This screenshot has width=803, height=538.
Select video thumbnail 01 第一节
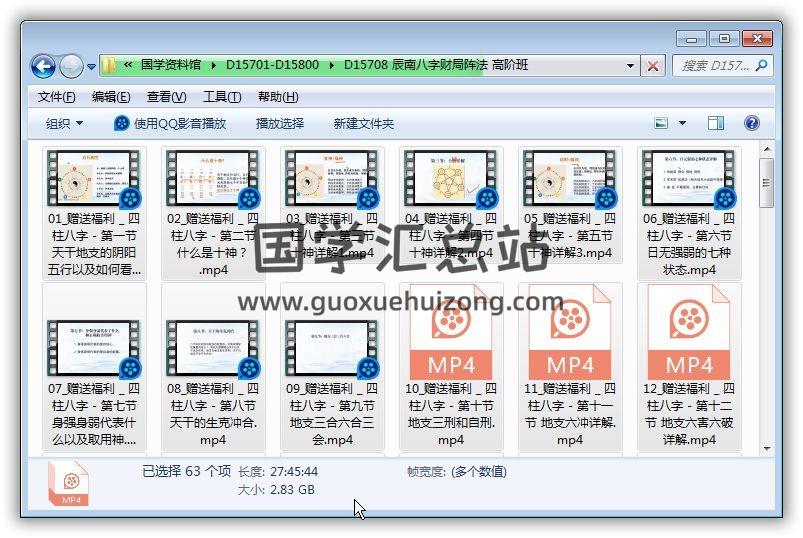(x=94, y=179)
